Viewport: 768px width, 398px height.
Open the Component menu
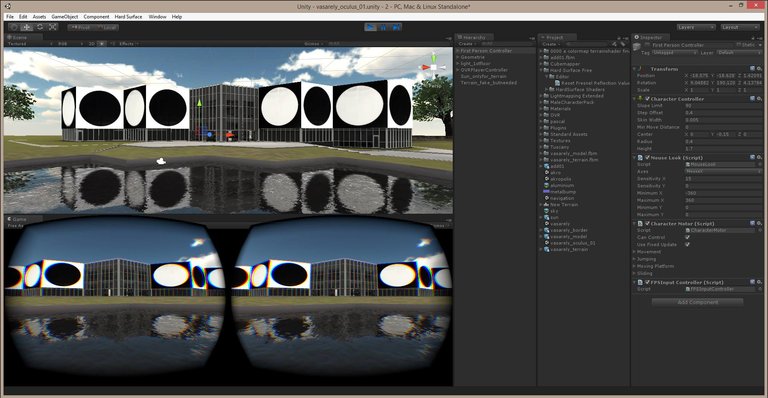point(96,17)
